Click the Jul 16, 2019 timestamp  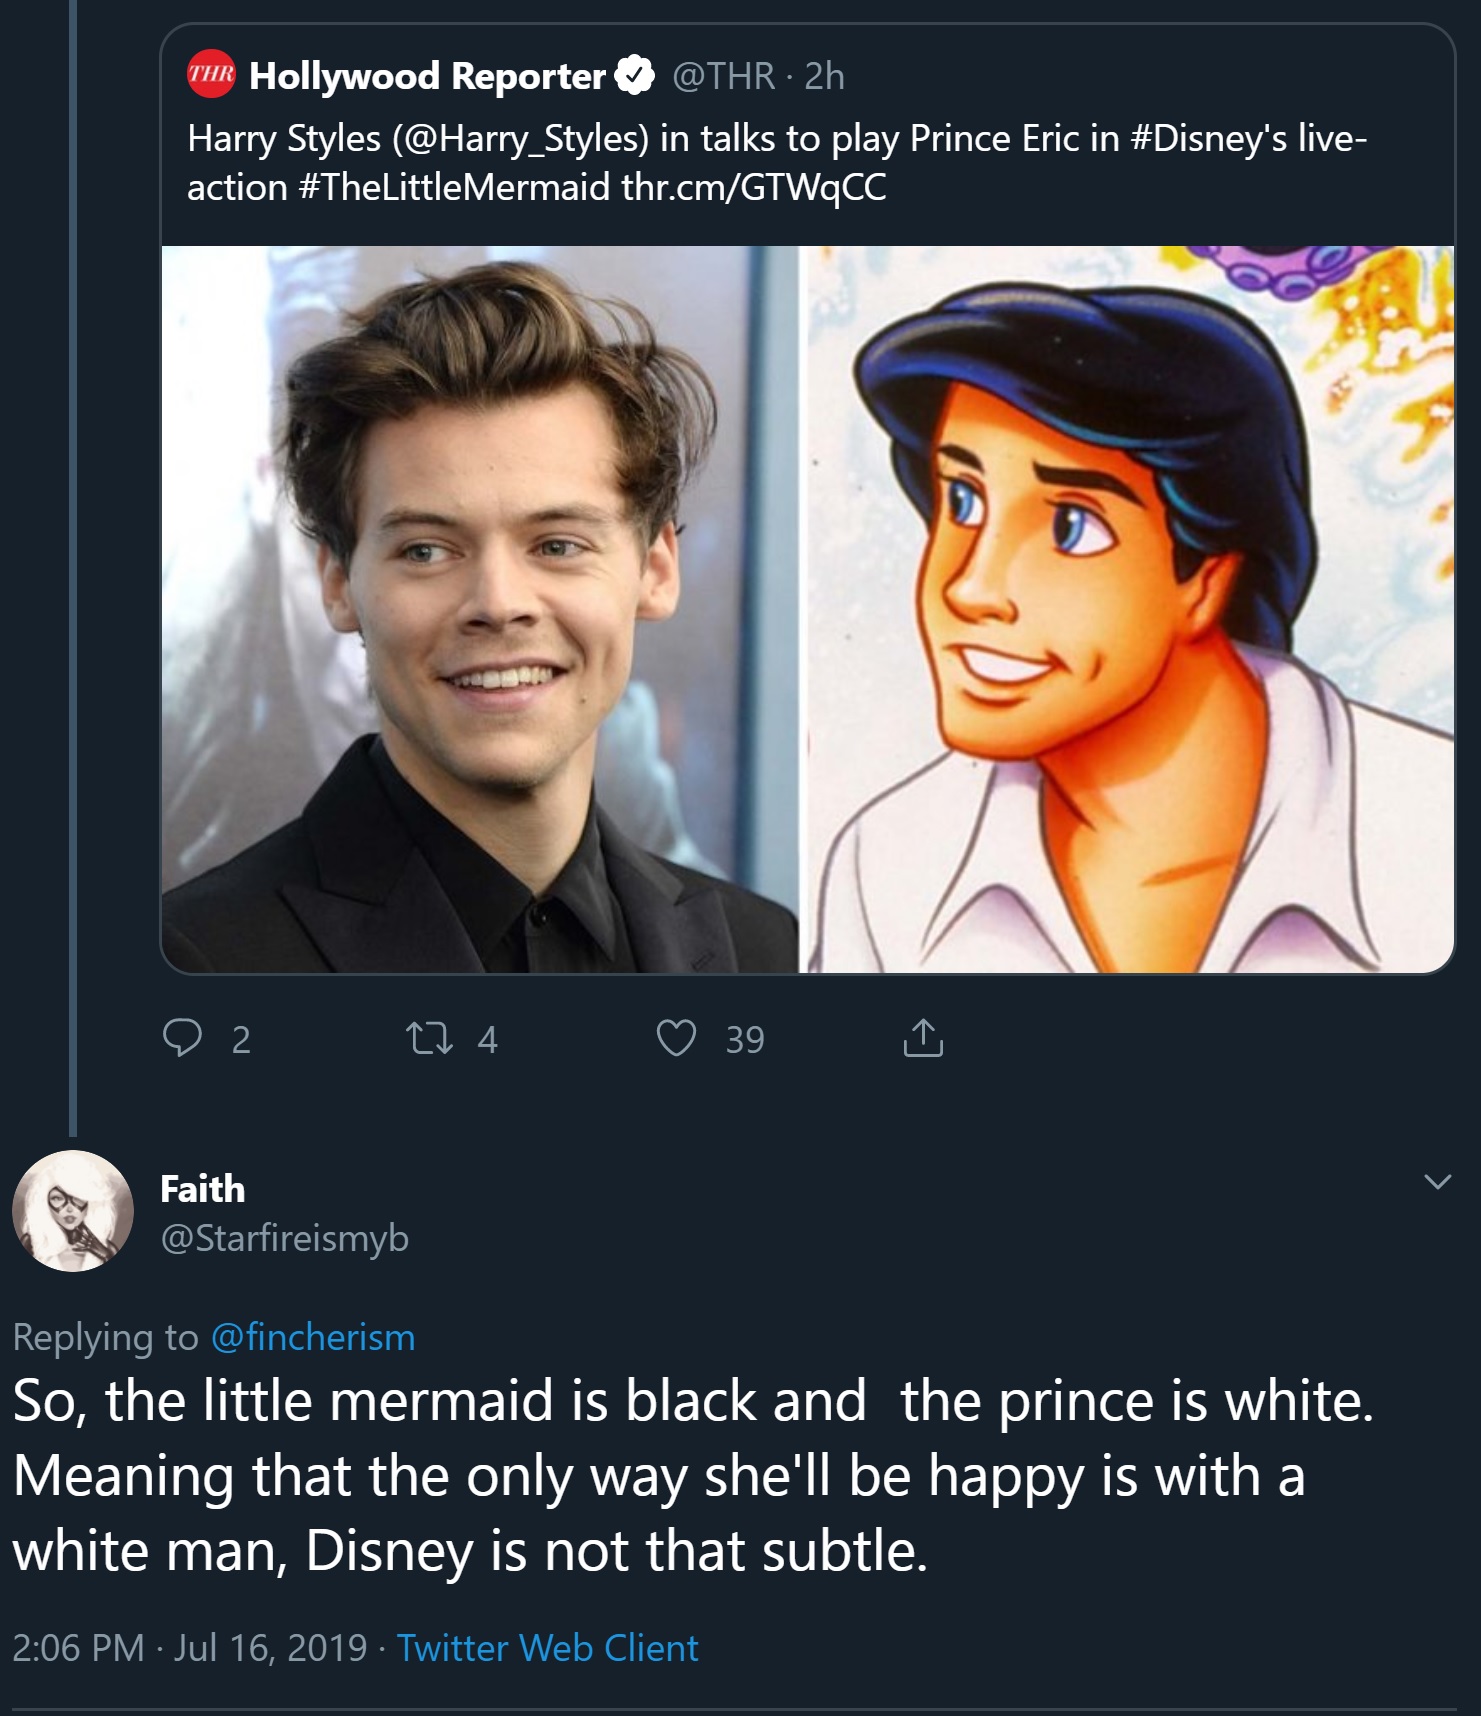coord(270,1648)
